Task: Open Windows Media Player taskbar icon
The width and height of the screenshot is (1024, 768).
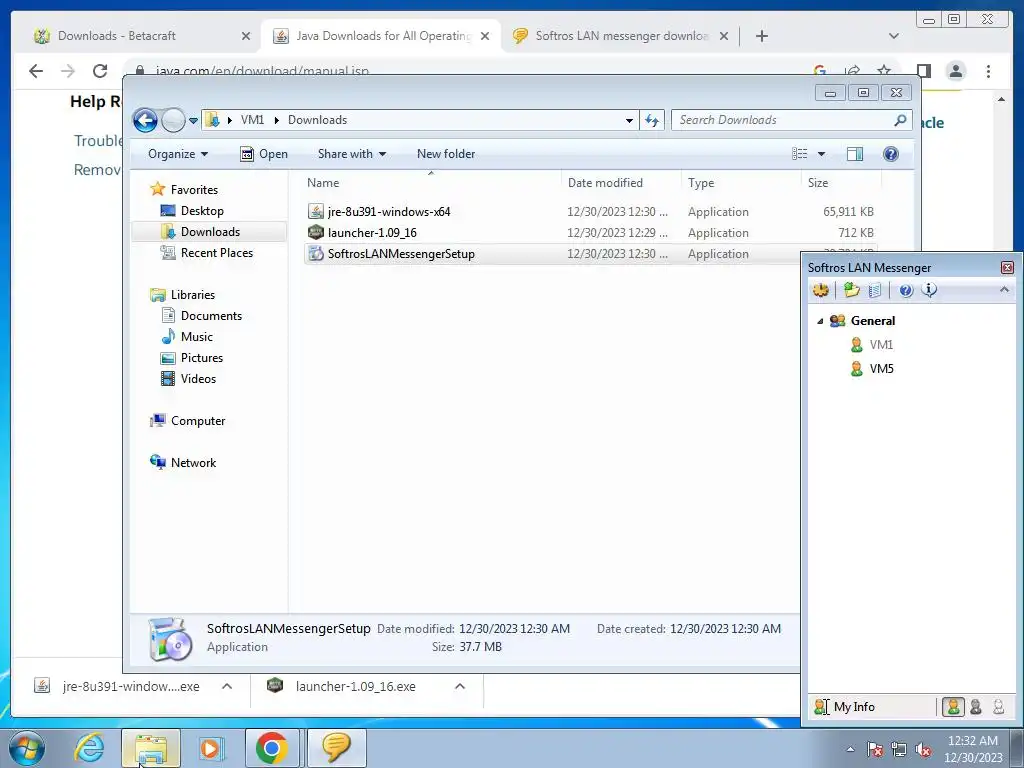Action: tap(210, 748)
